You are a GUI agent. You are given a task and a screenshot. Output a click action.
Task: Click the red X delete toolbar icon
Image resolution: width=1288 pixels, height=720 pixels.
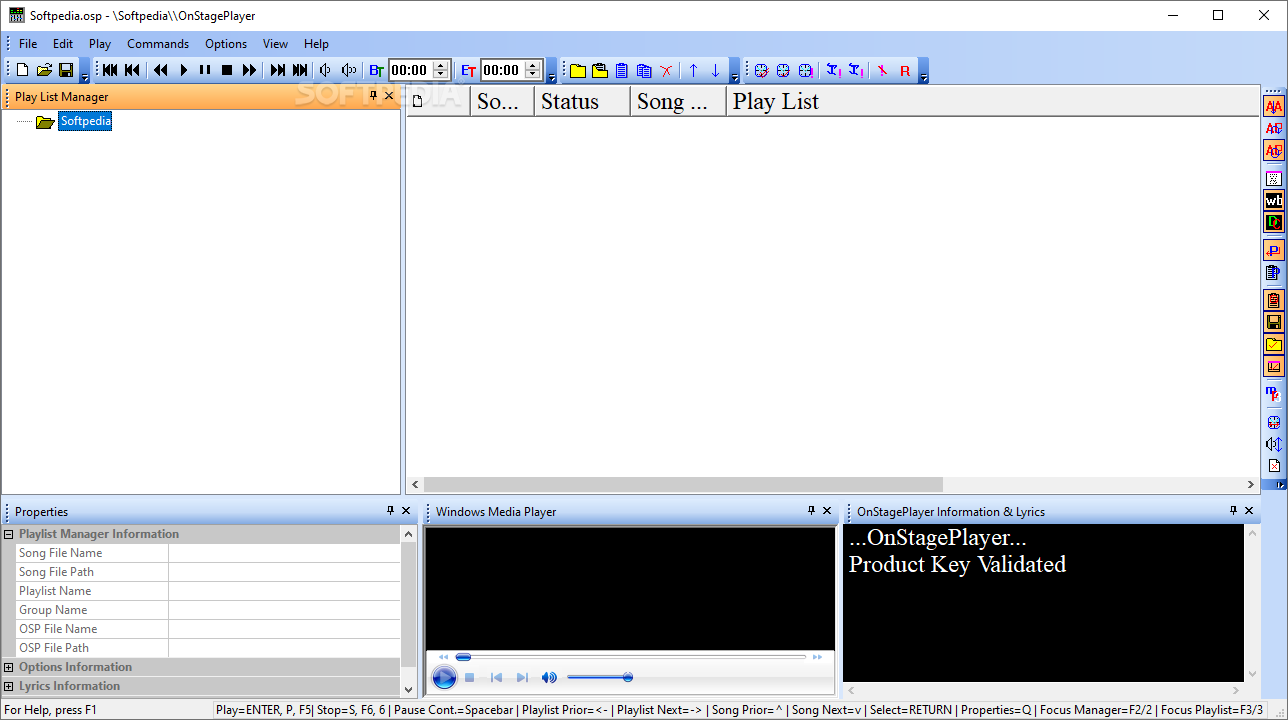pyautogui.click(x=666, y=70)
